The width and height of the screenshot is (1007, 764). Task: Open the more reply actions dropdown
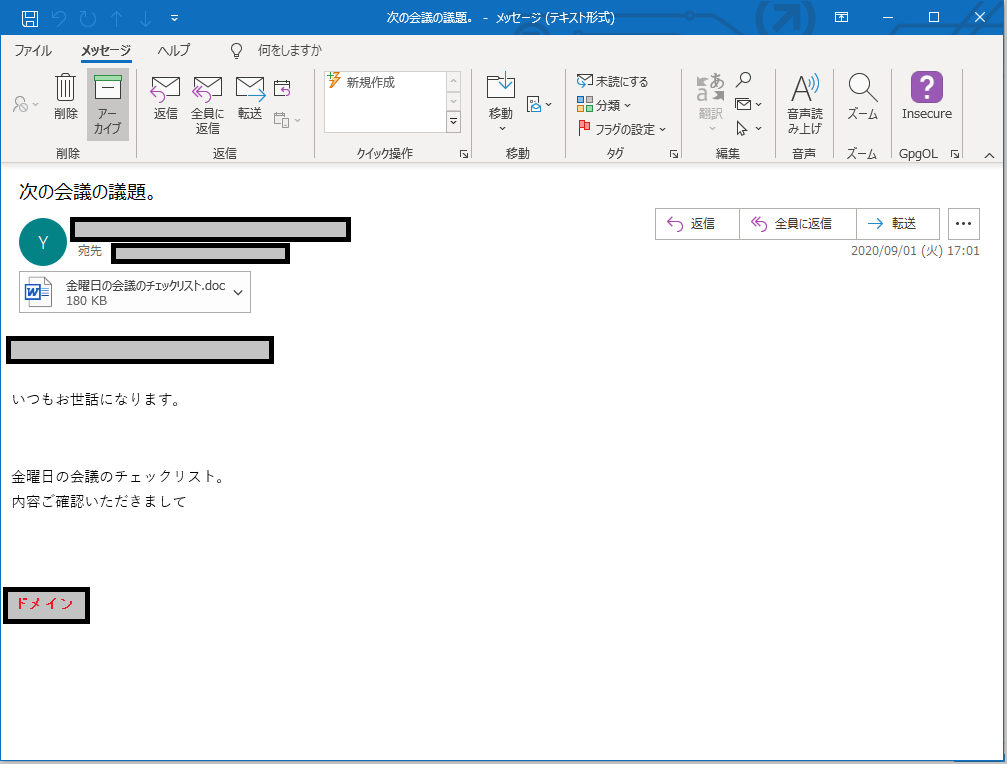pyautogui.click(x=286, y=120)
